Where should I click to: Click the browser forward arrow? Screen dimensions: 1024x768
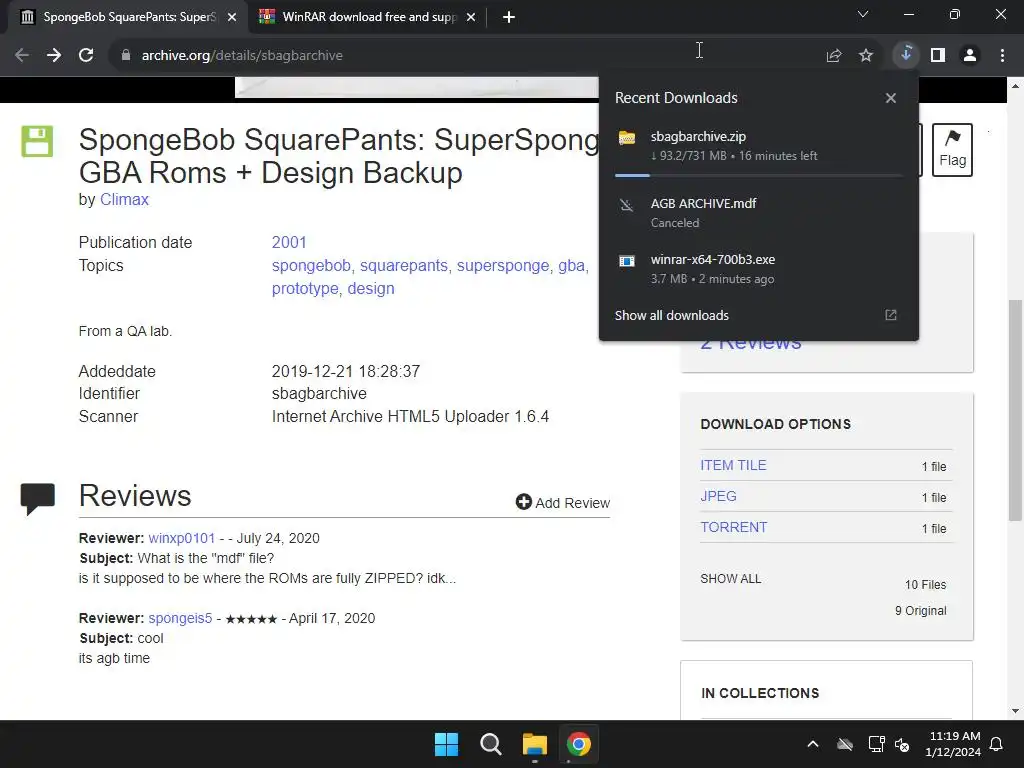click(x=54, y=56)
